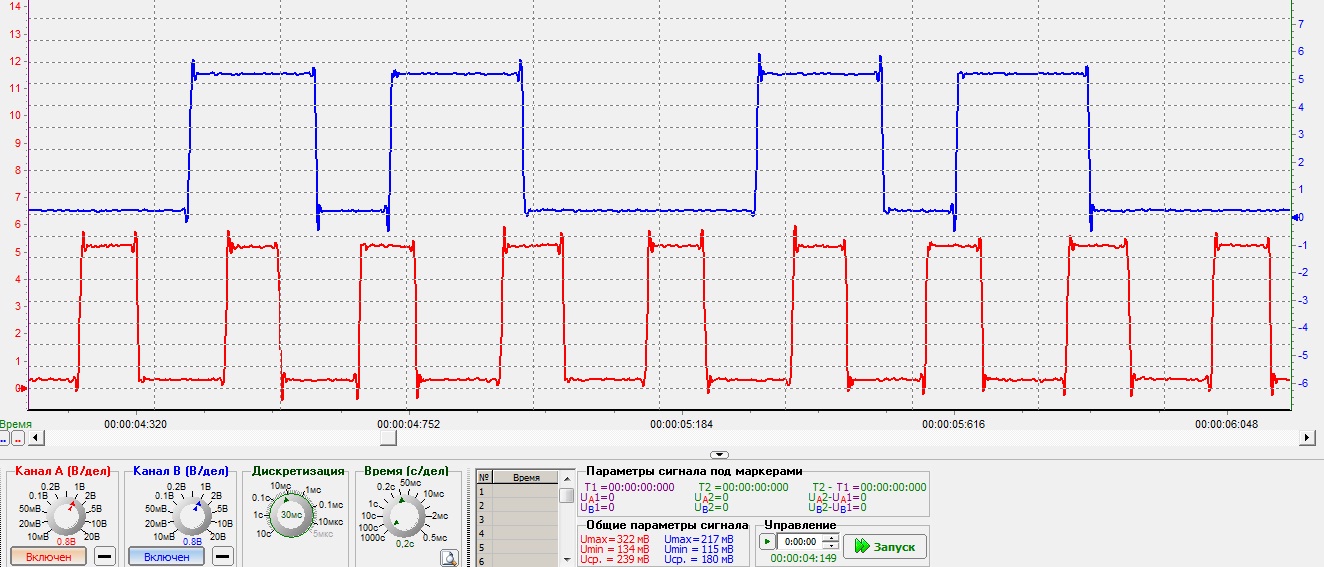Viewport: 1324px width, 567px height.
Task: Click the right arrow of the horizontal scrollbar
Action: (x=1308, y=438)
